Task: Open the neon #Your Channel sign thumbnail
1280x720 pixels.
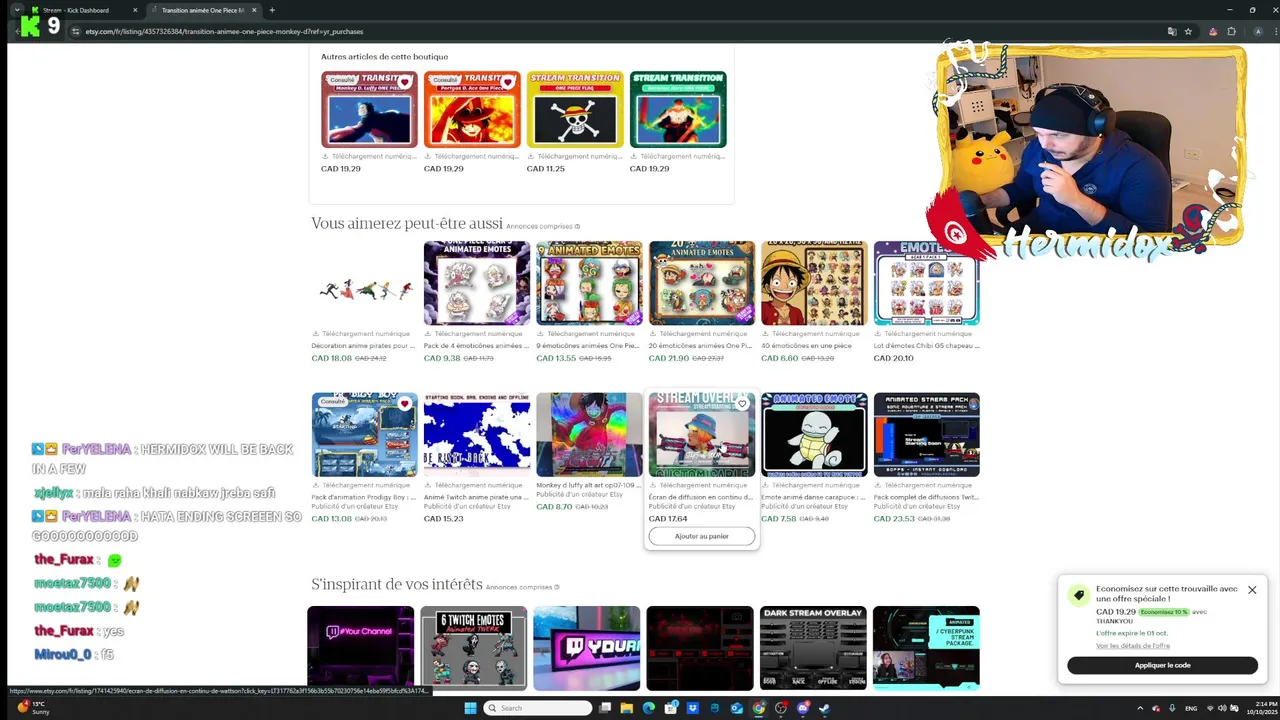Action: pos(360,648)
